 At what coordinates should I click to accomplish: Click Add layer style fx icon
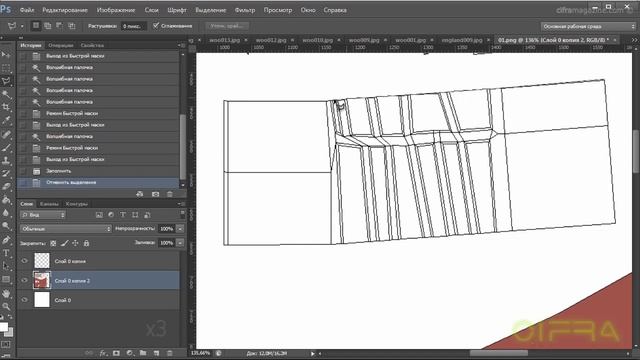[103, 353]
